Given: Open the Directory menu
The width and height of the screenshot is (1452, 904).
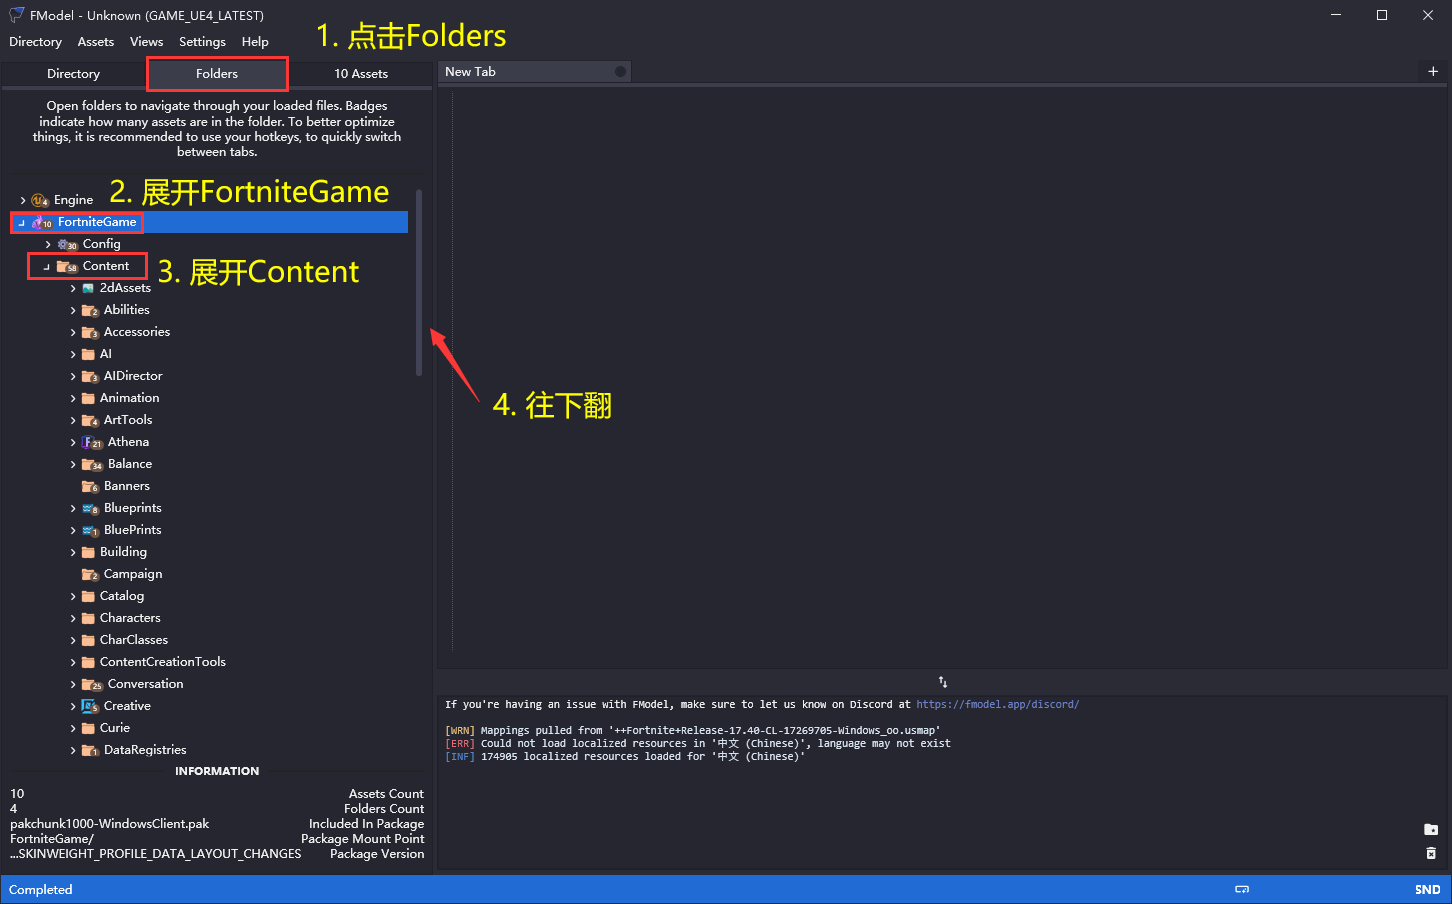Looking at the screenshot, I should tap(35, 42).
